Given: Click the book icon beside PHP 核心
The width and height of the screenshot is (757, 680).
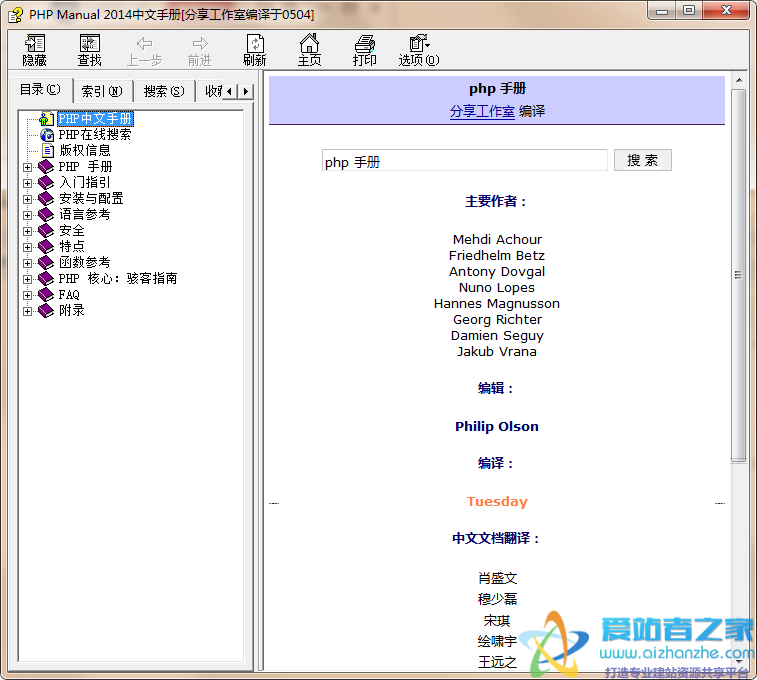Looking at the screenshot, I should pyautogui.click(x=46, y=278).
